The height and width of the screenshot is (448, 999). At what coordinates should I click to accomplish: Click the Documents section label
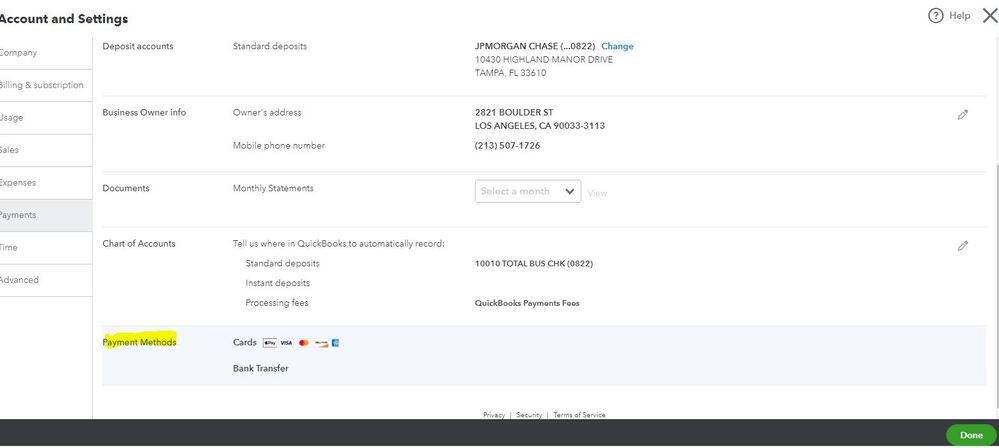pos(126,188)
